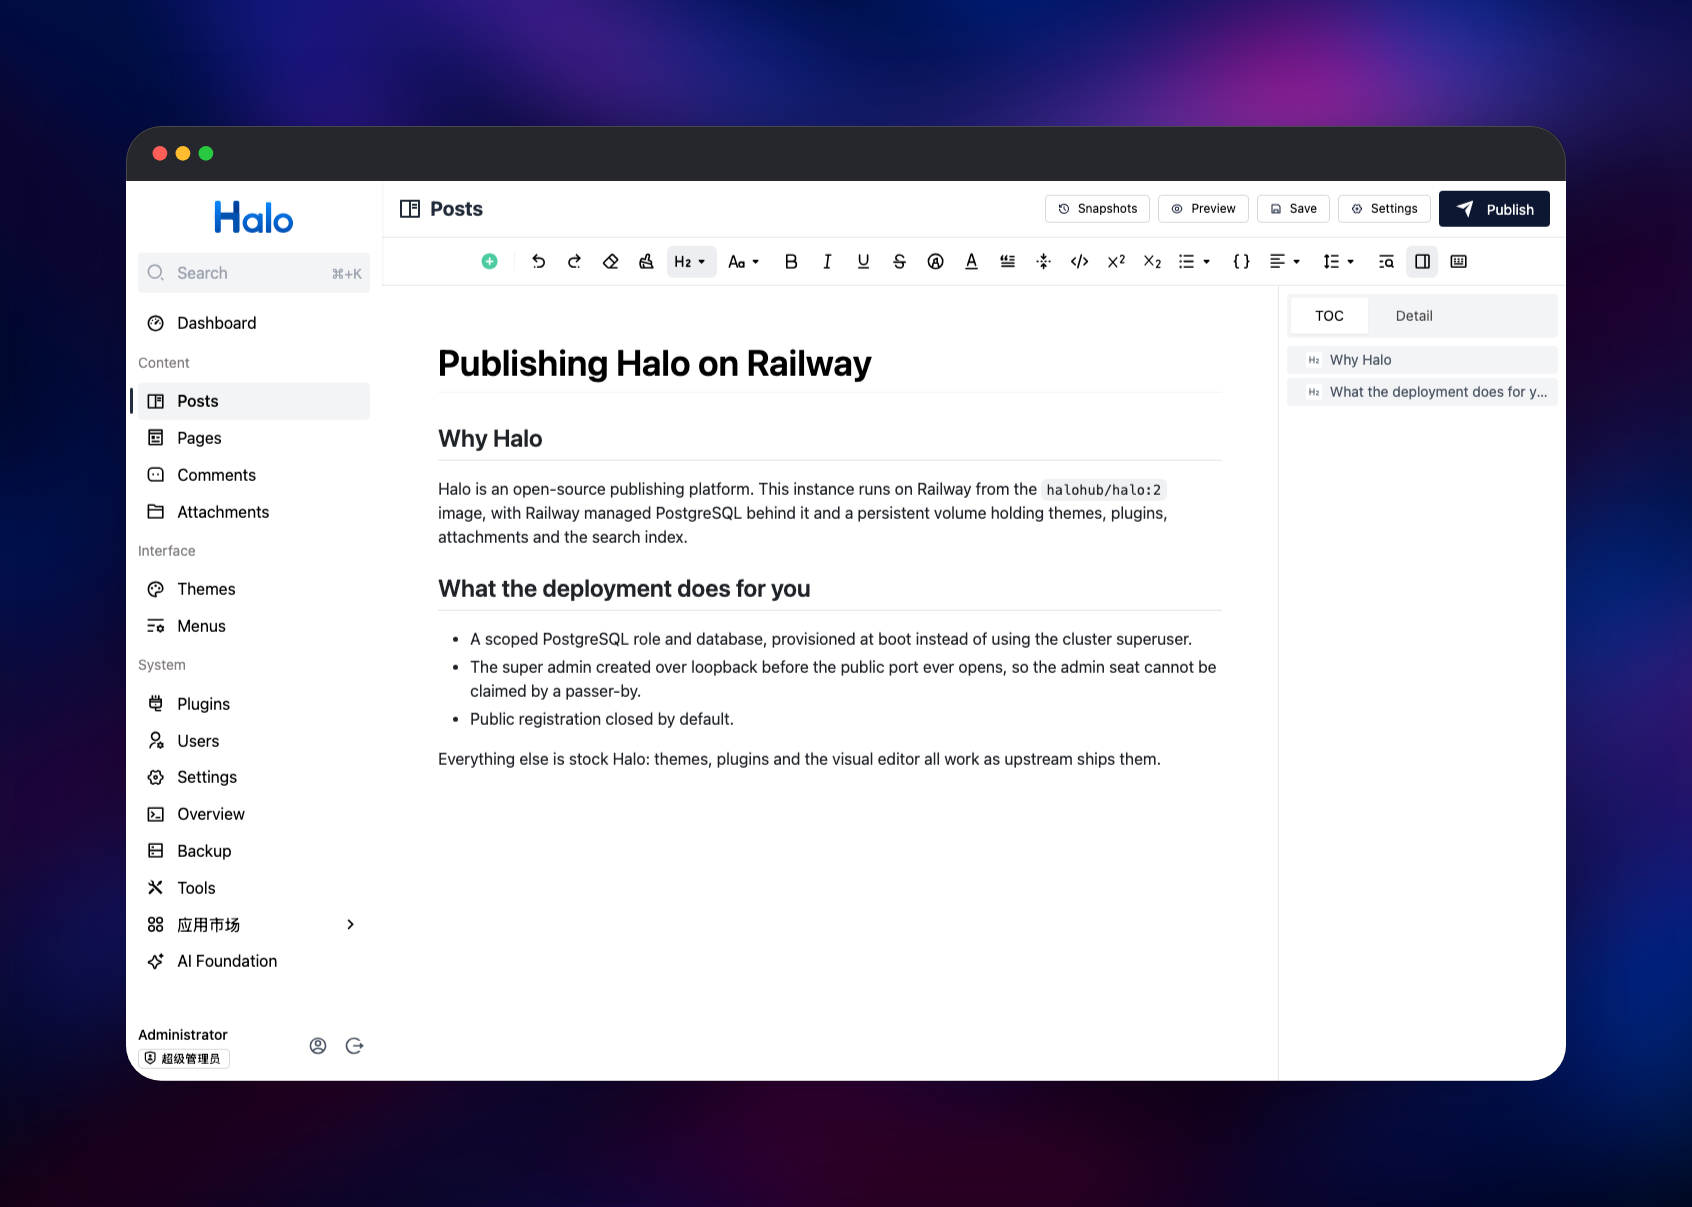Click the logout icon
Image resolution: width=1692 pixels, height=1207 pixels.
point(354,1046)
